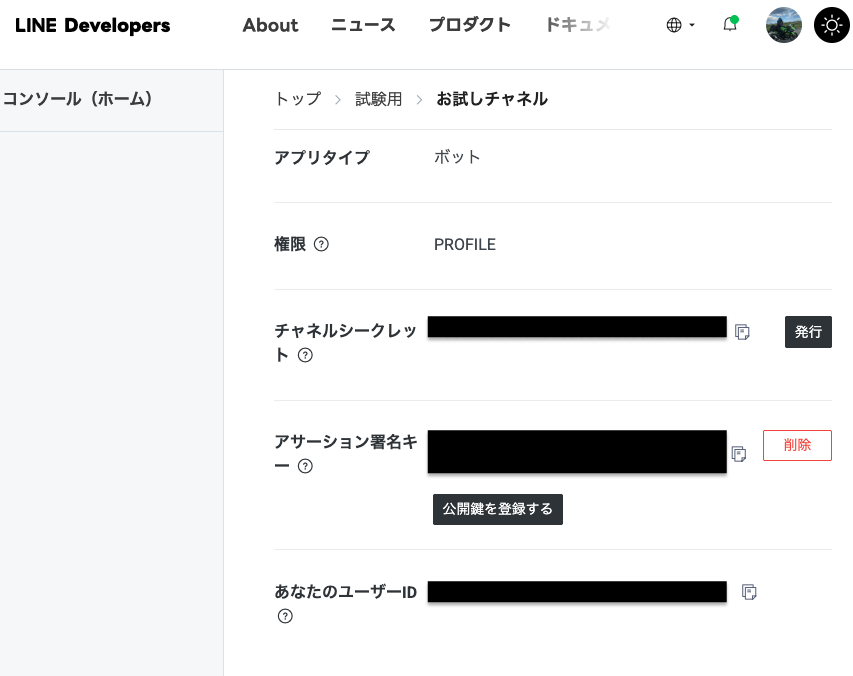Select the お試しチャネル breadcrumb text
The height and width of the screenshot is (676, 853).
point(492,99)
